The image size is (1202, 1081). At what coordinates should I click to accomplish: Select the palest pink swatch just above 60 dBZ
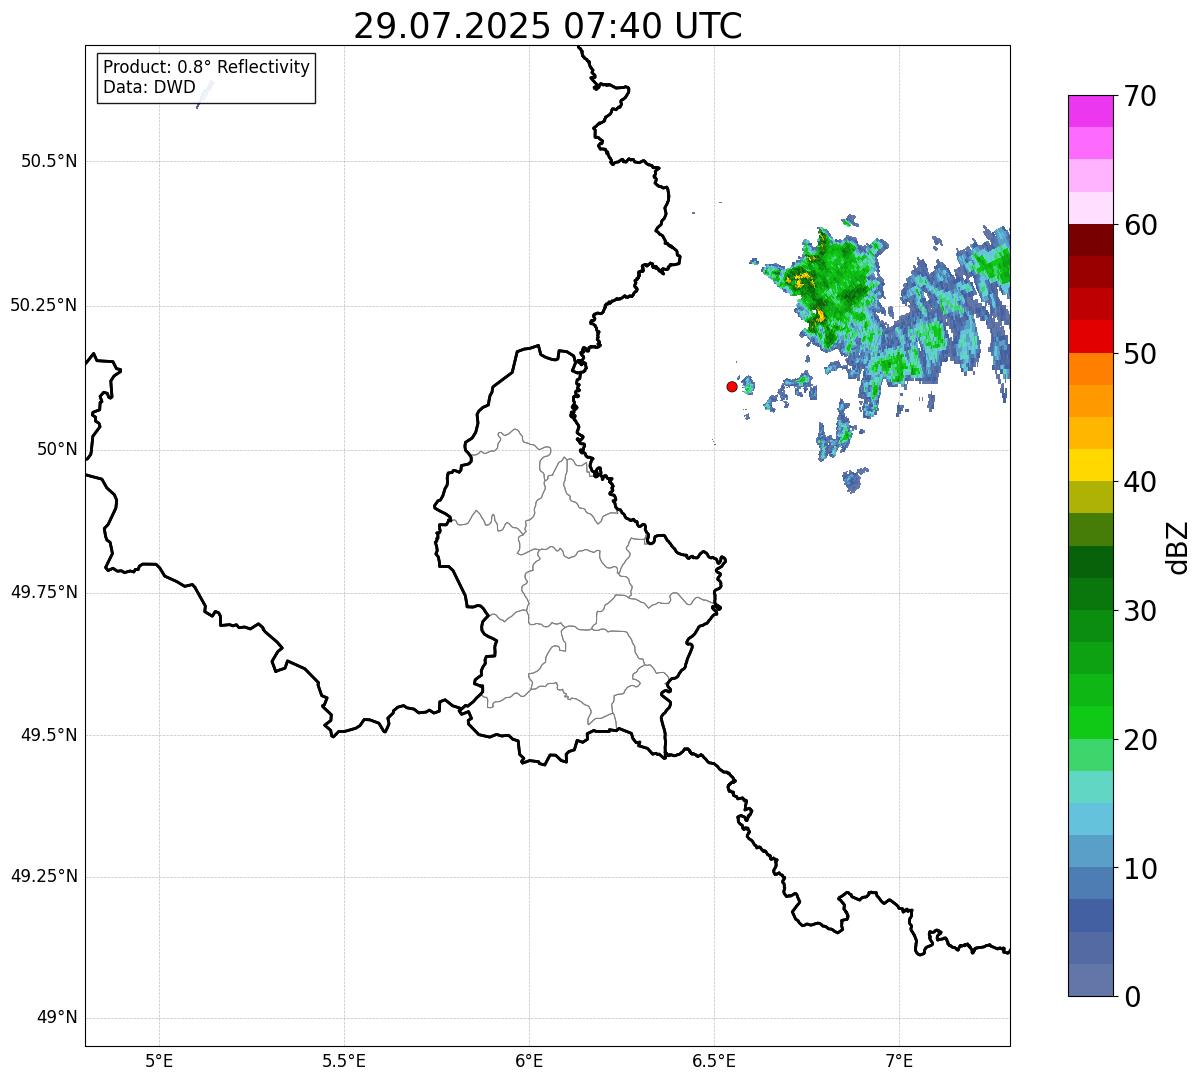(x=1090, y=208)
